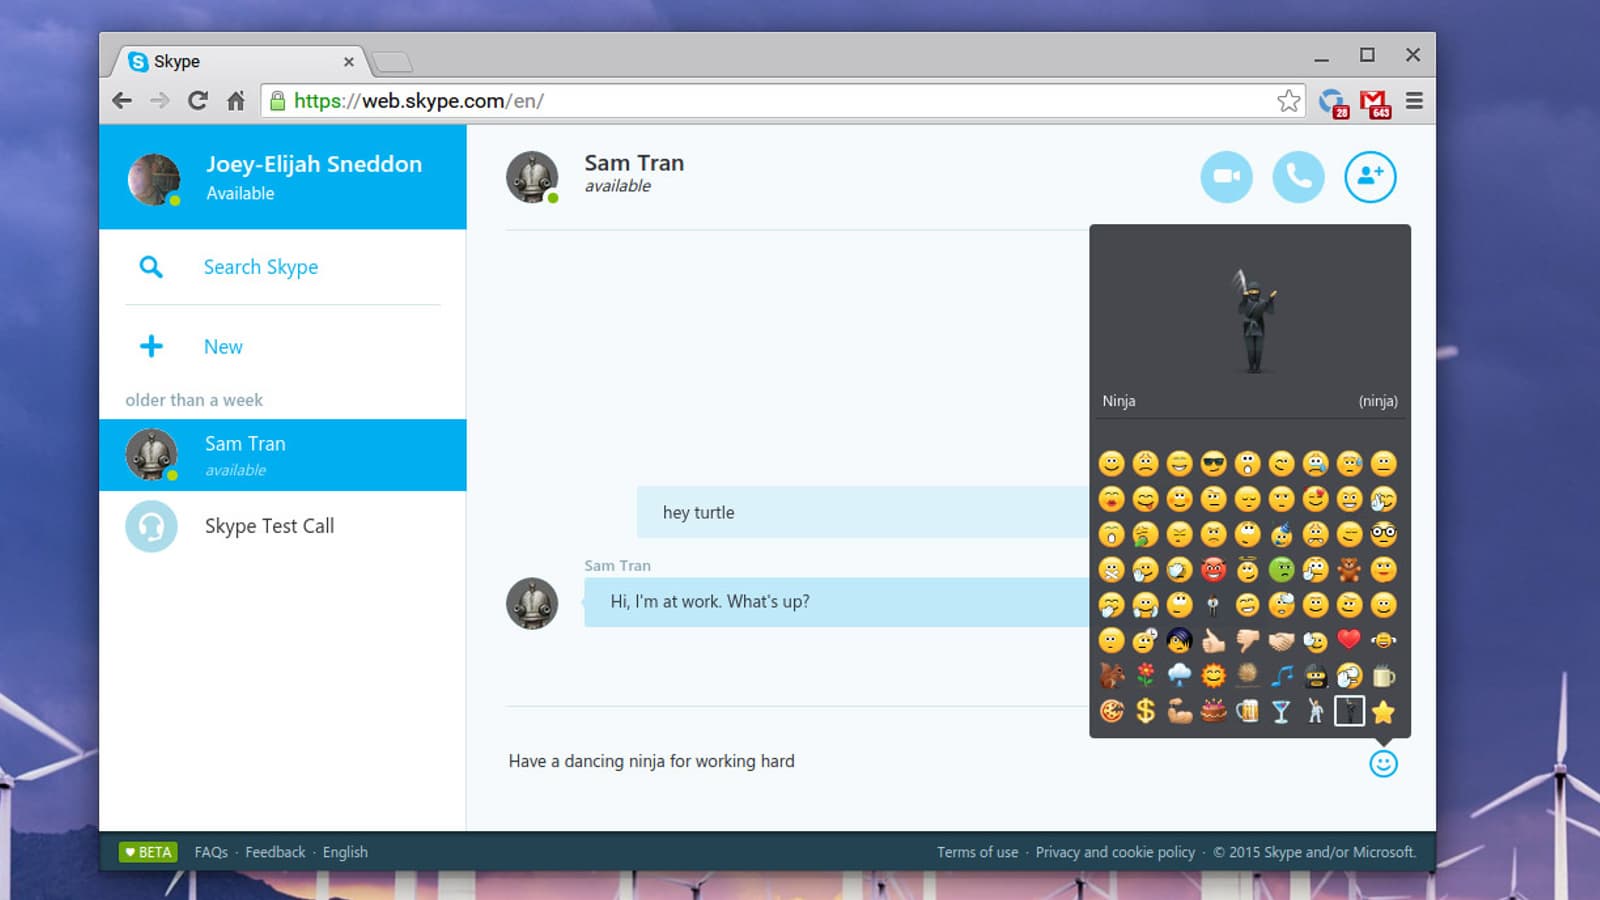The height and width of the screenshot is (900, 1600).
Task: Click the New plus icon
Action: [x=151, y=346]
